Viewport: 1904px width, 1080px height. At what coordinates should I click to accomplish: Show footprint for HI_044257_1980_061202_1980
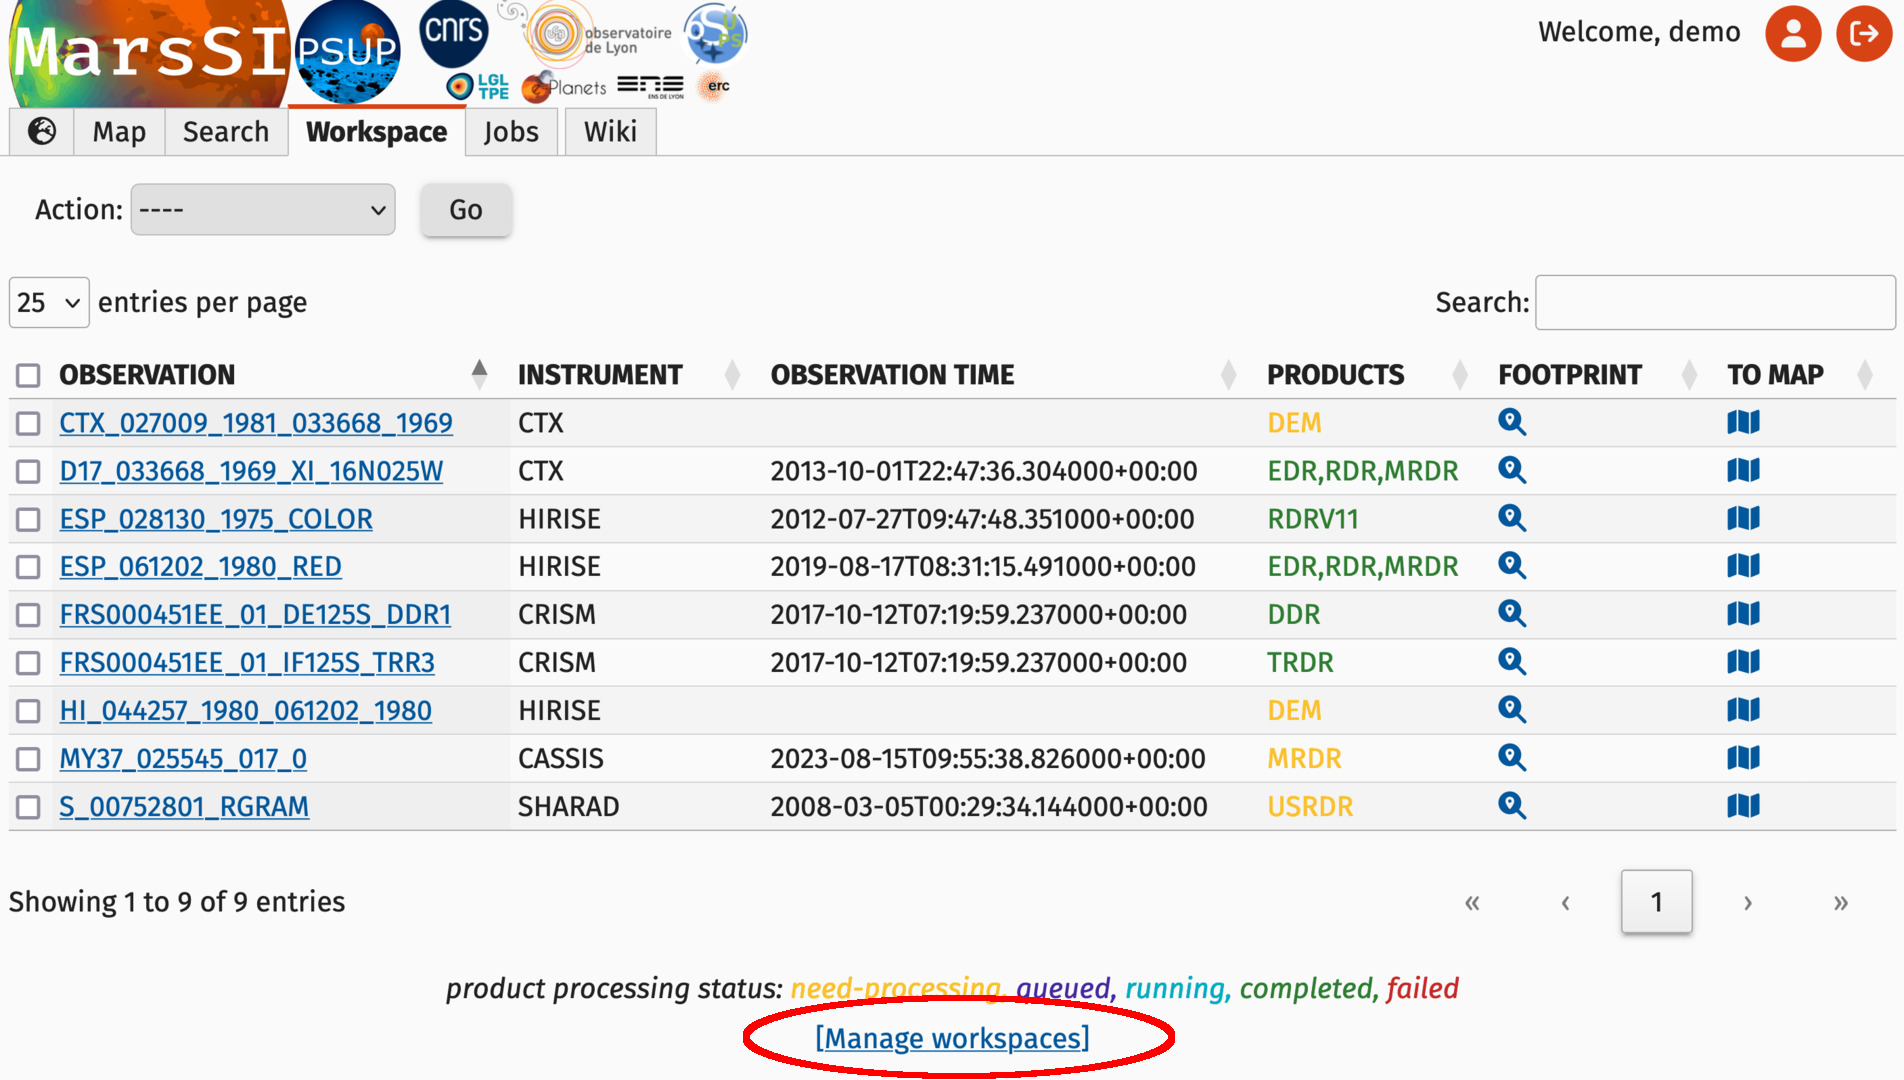1511,710
